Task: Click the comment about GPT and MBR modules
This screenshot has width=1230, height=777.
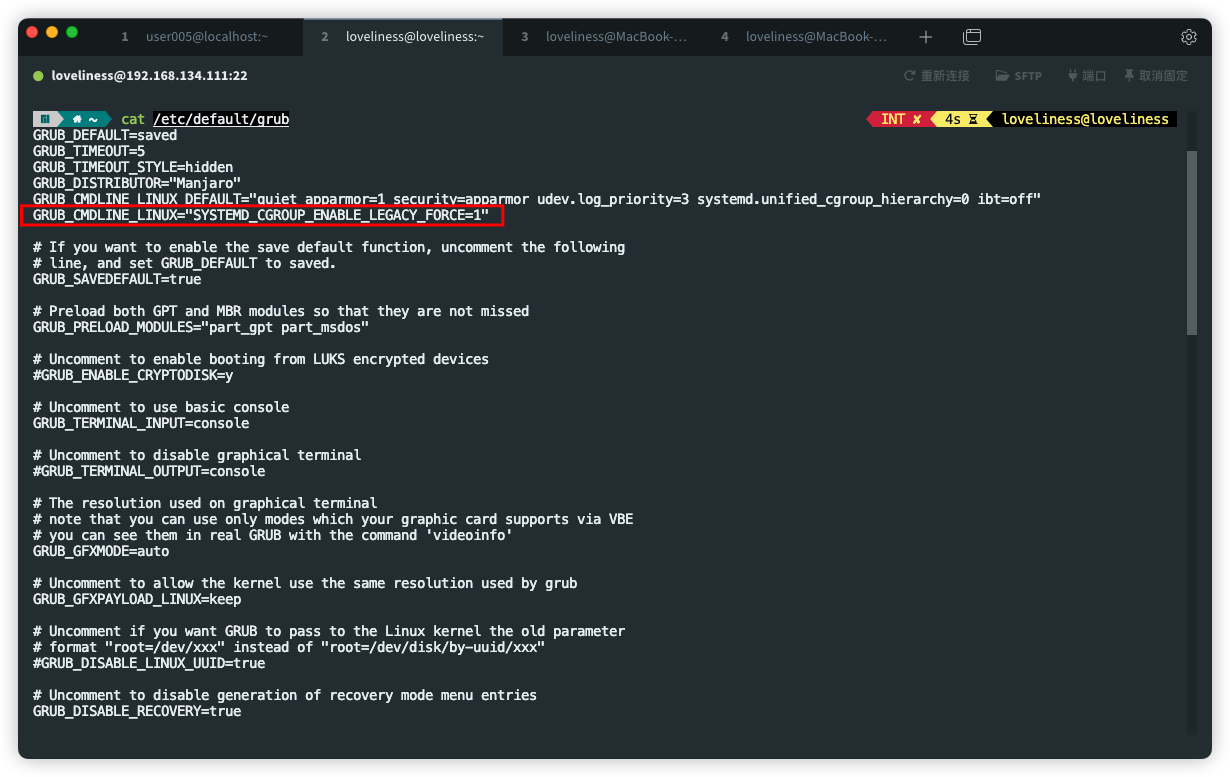Action: point(281,311)
